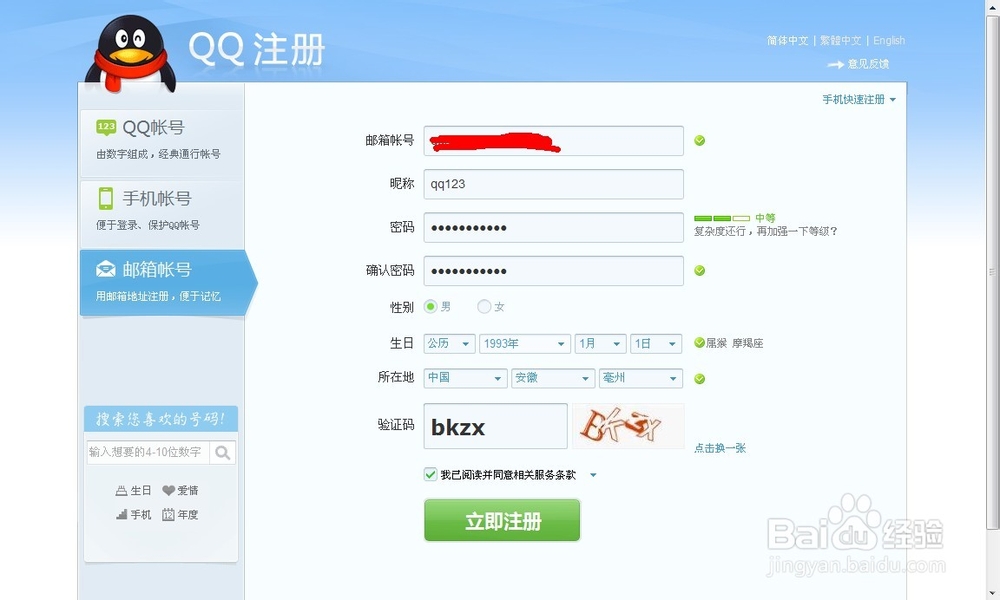Switch language to English
The width and height of the screenshot is (1000, 600).
pyautogui.click(x=889, y=41)
